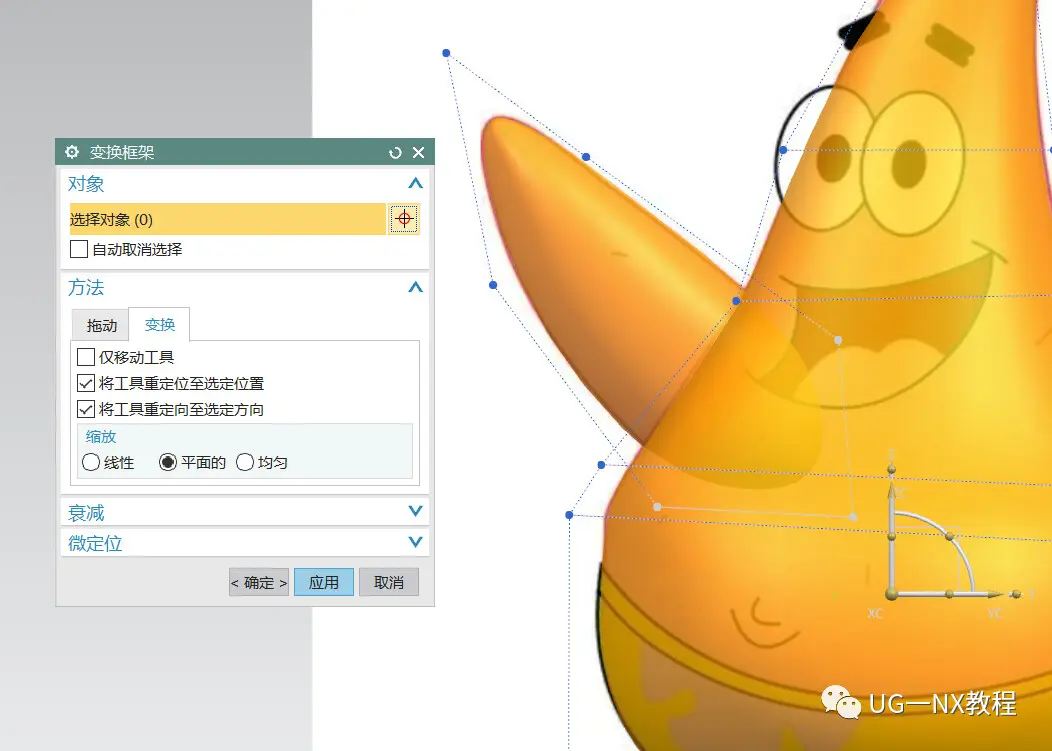
Task: Click the triad origin sphere handle
Action: (892, 594)
